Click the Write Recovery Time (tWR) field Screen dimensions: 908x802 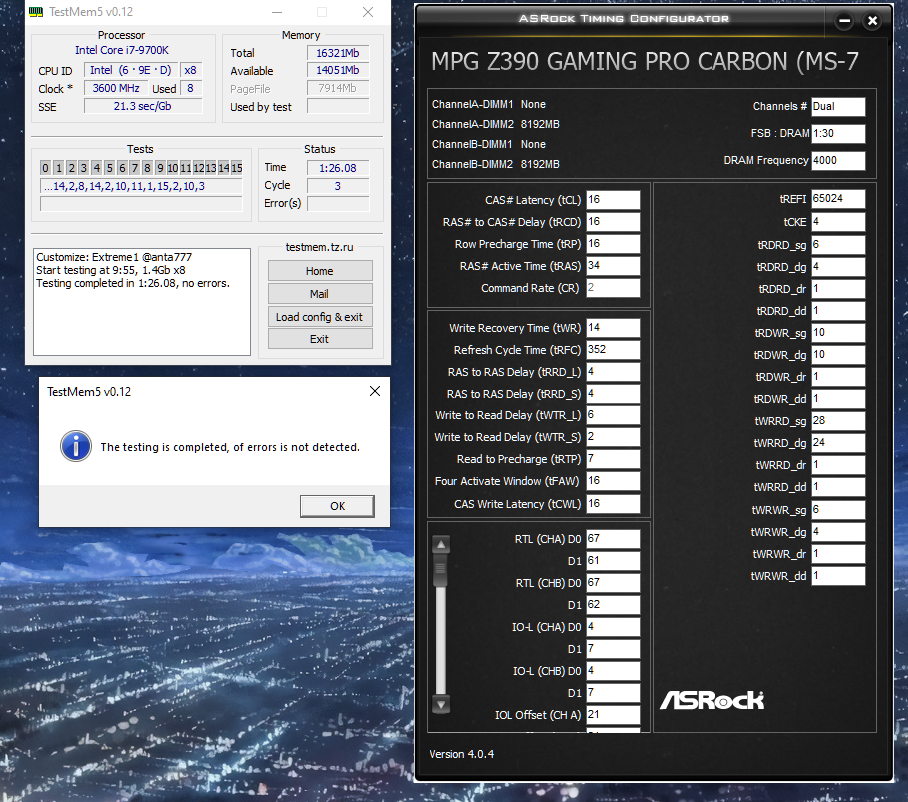613,328
